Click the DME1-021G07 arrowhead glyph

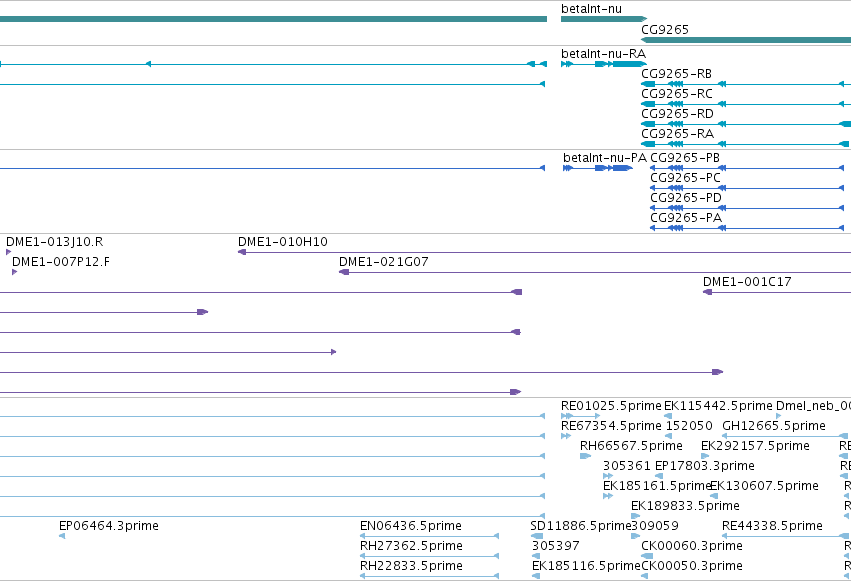[x=344, y=272]
